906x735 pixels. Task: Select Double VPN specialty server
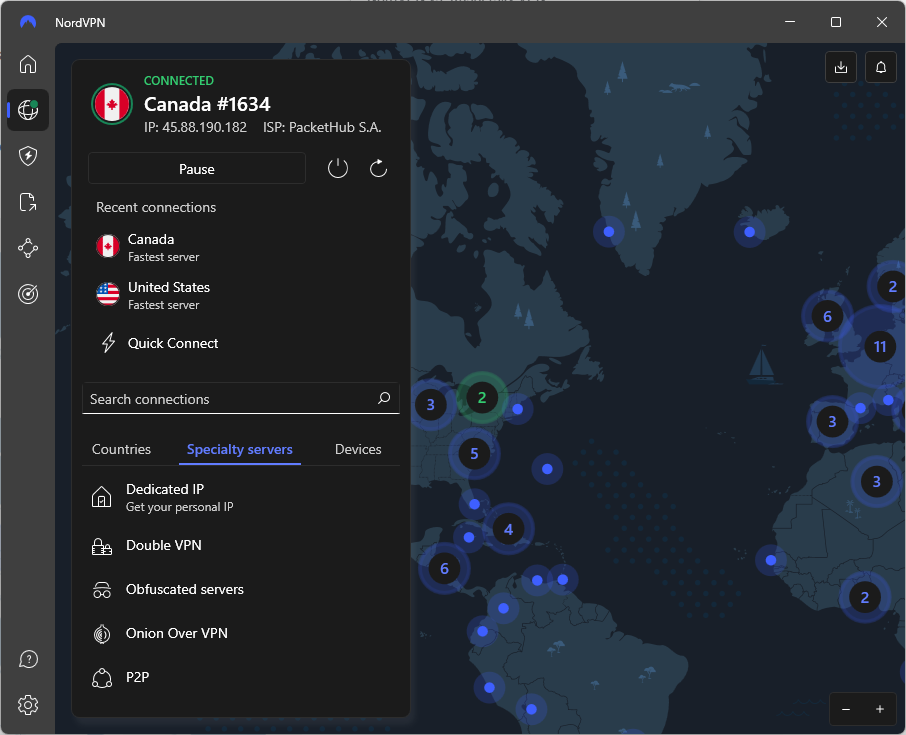[x=241, y=545]
